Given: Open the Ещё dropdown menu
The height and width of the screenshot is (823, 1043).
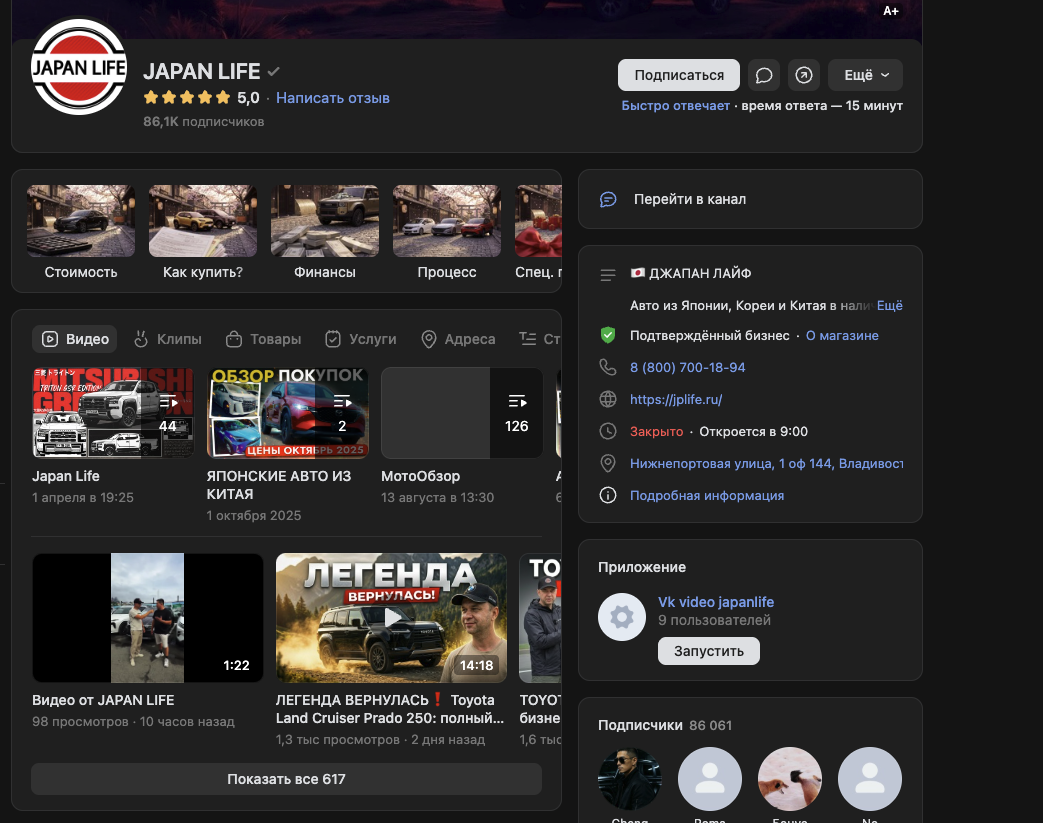Looking at the screenshot, I should pyautogui.click(x=865, y=75).
